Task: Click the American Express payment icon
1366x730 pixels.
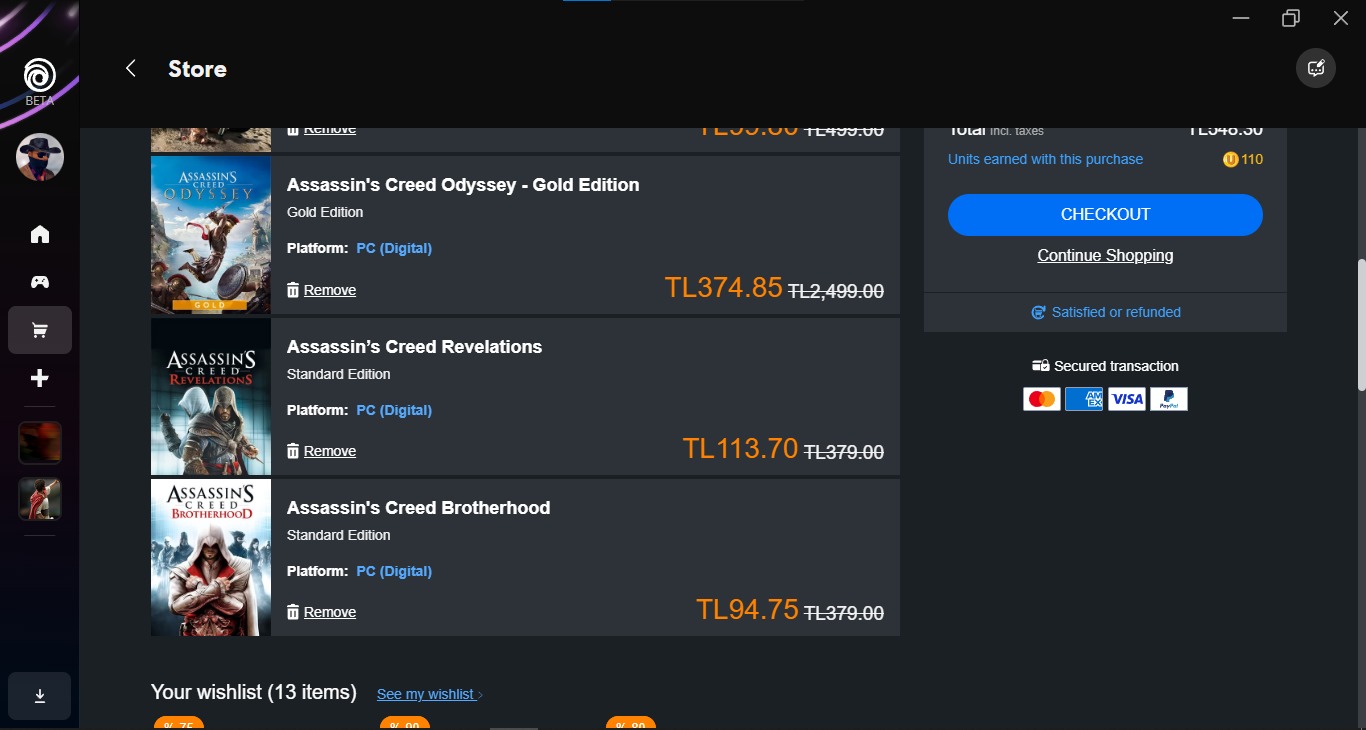Action: [1084, 399]
